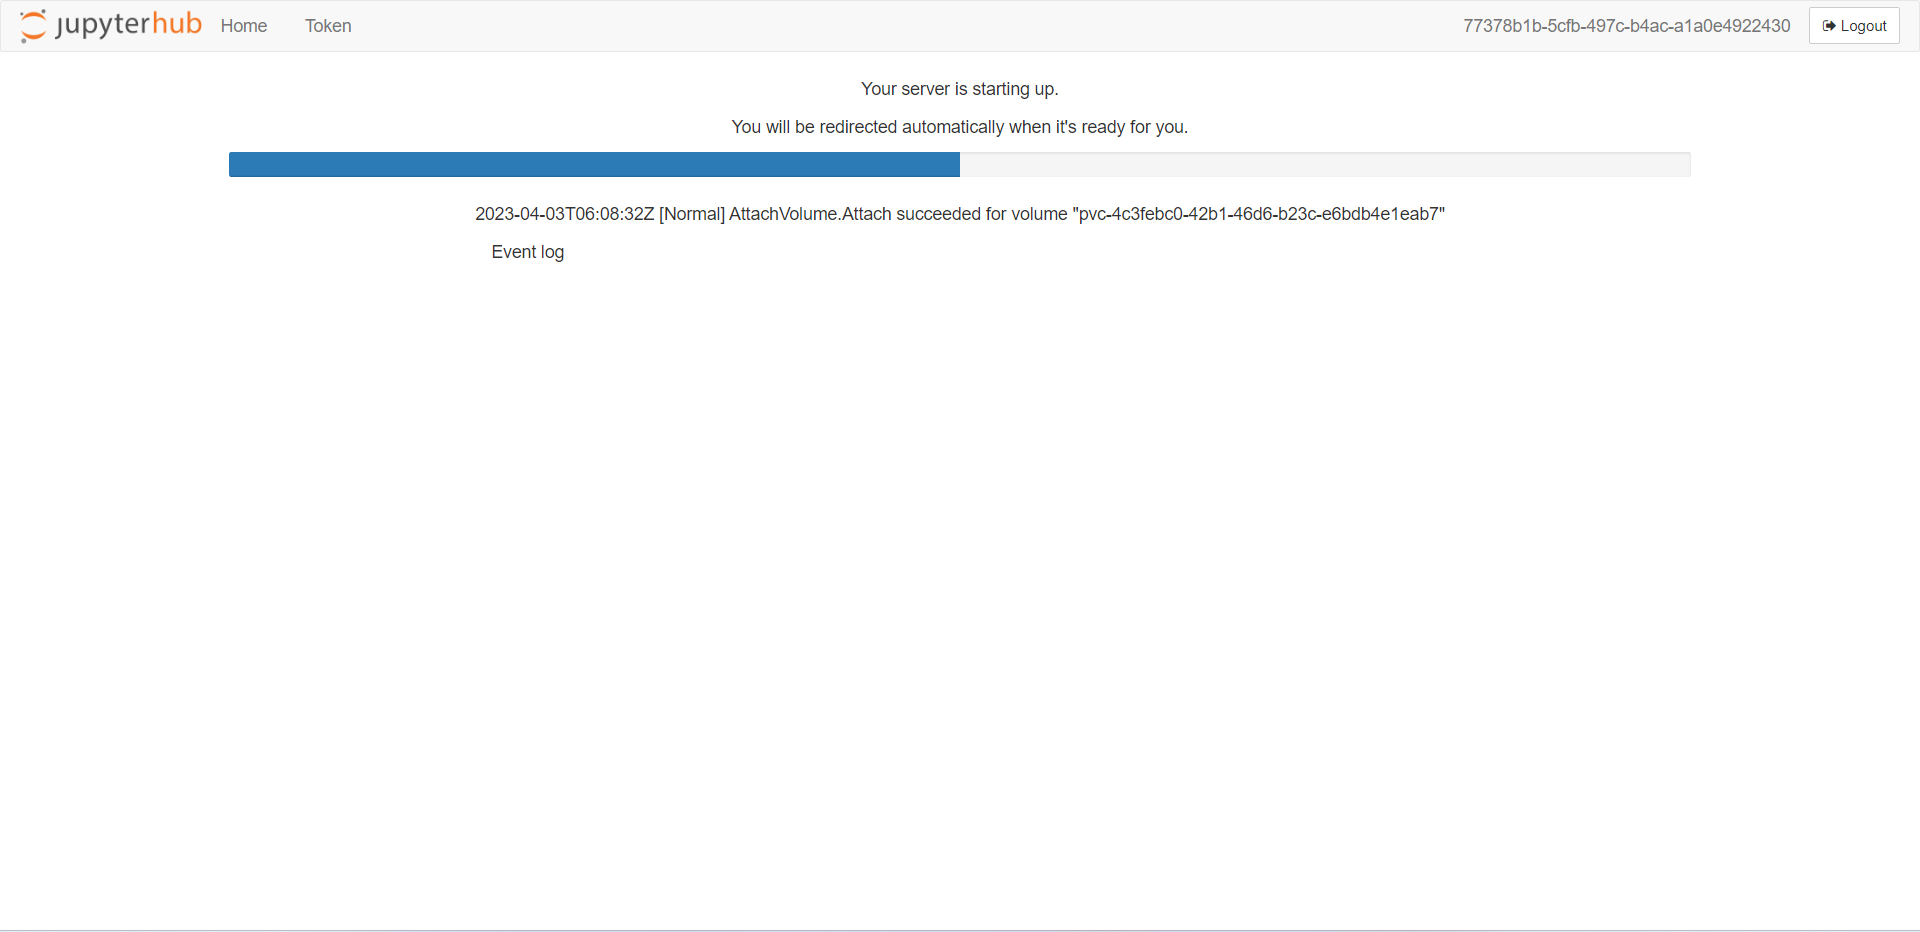Click the sign-out arrow icon inside Logout
This screenshot has height=932, width=1920.
coord(1829,26)
